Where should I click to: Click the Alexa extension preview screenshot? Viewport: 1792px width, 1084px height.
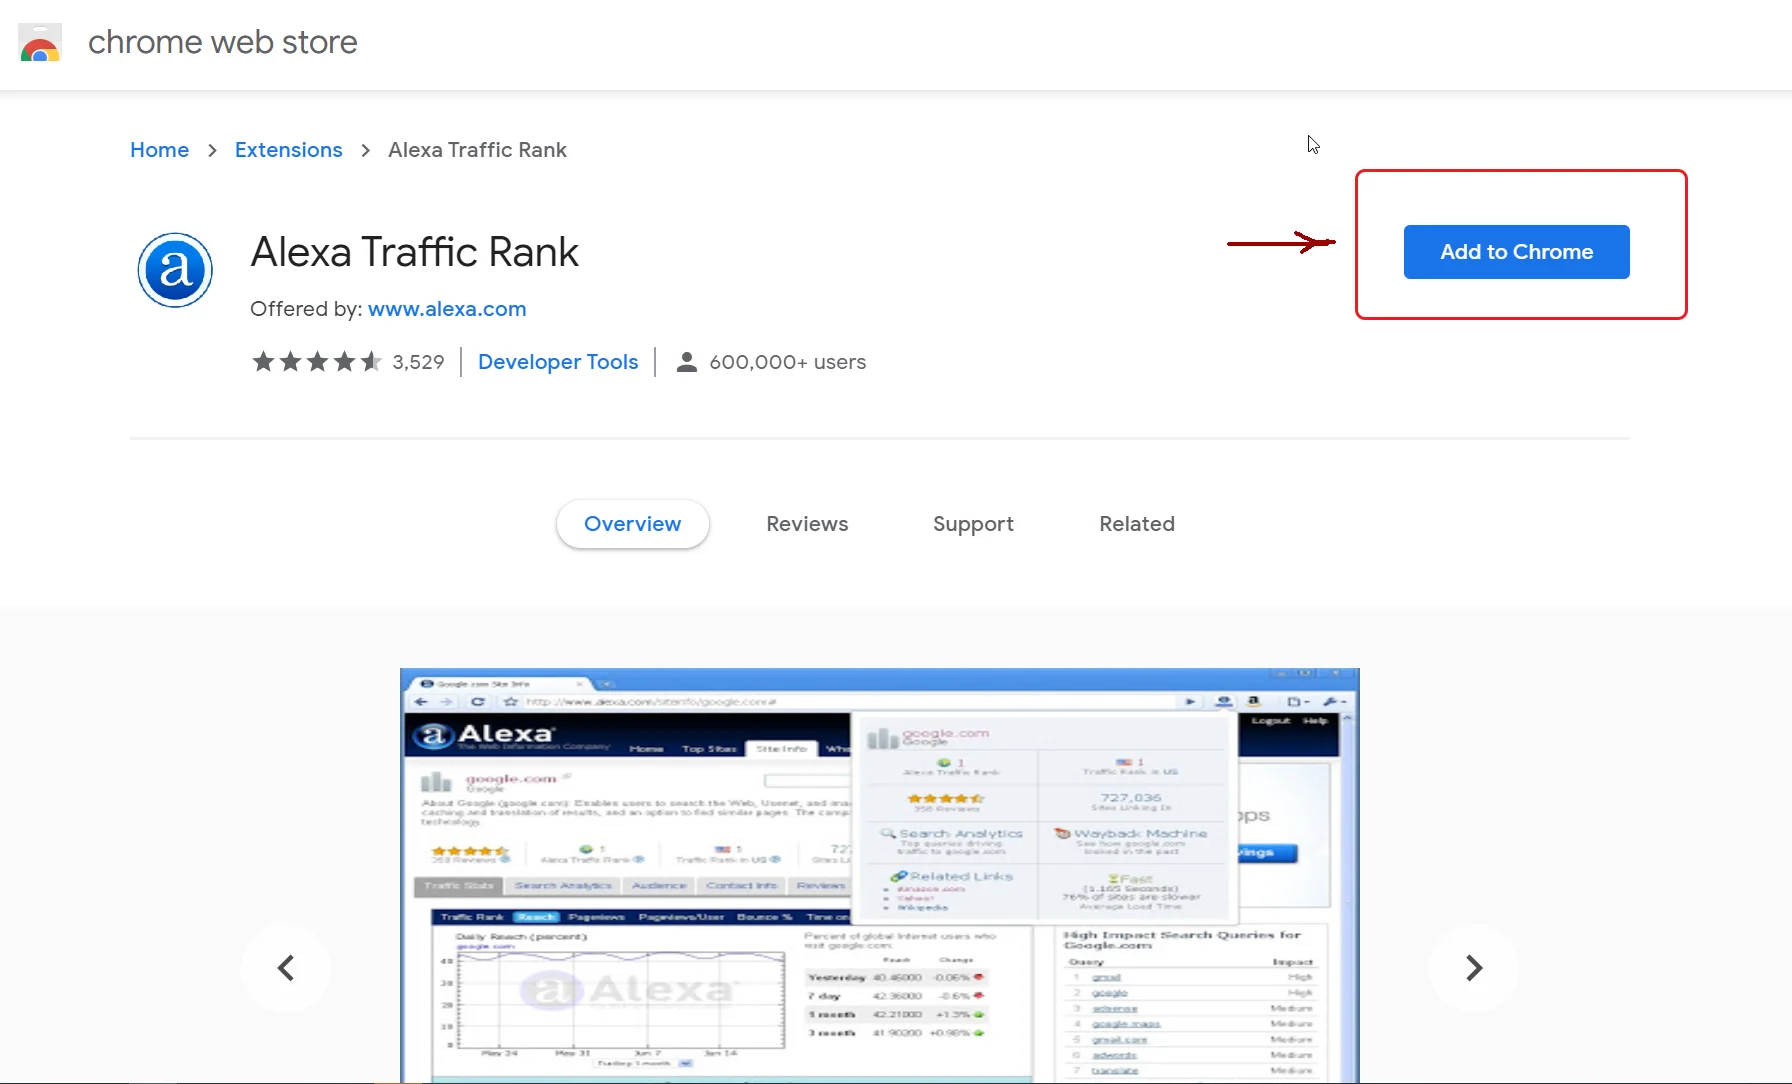[879, 875]
